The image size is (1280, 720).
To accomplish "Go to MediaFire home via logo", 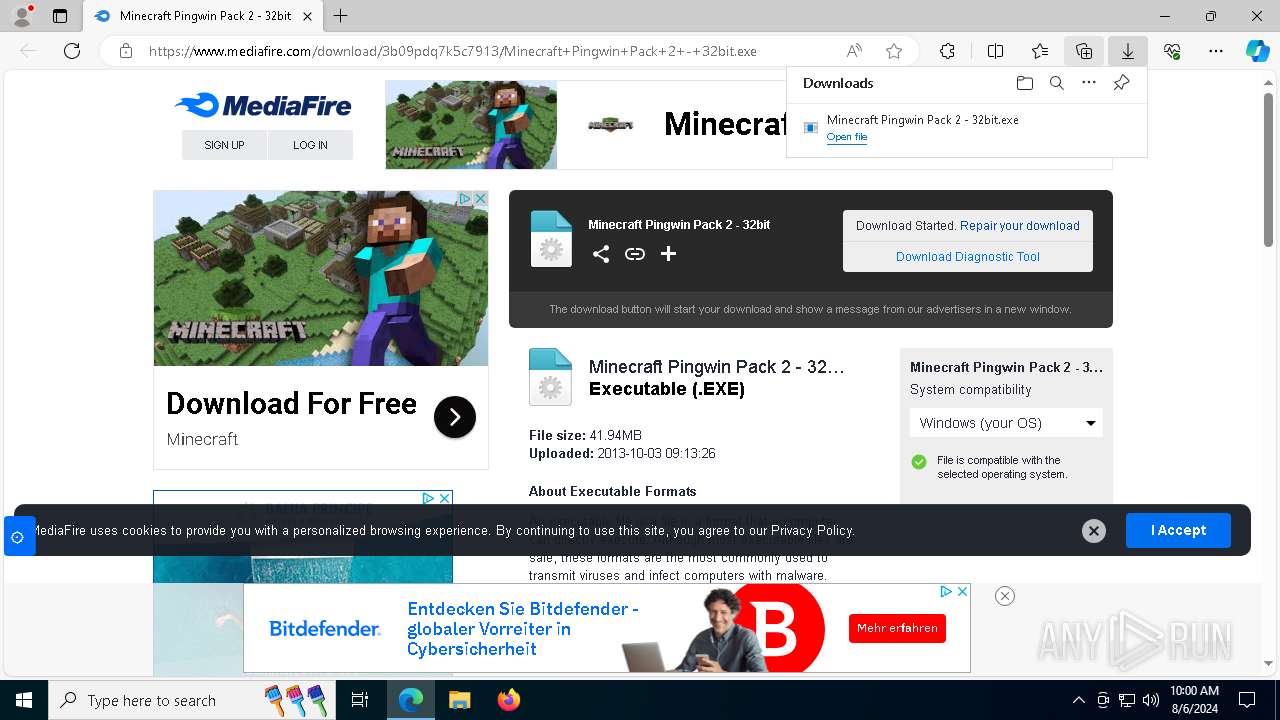I will tap(263, 105).
